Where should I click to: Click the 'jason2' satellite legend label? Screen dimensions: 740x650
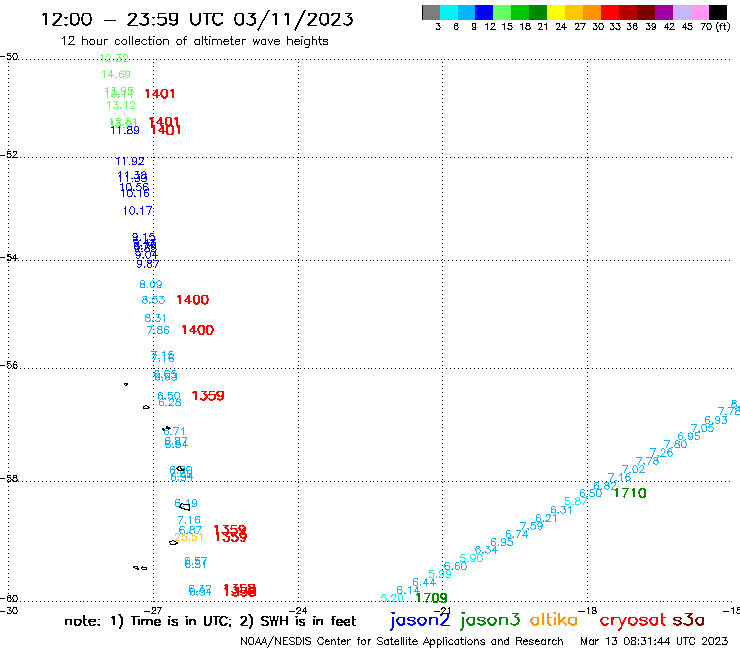coord(420,620)
